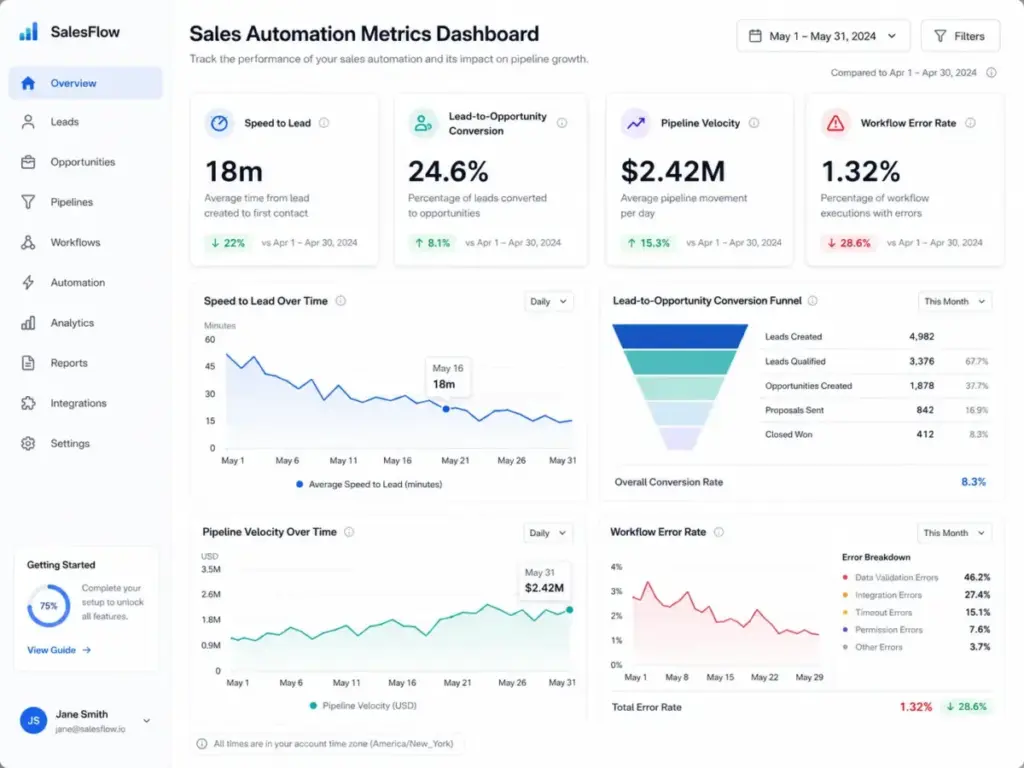Open the Workflows node icon

click(28, 242)
